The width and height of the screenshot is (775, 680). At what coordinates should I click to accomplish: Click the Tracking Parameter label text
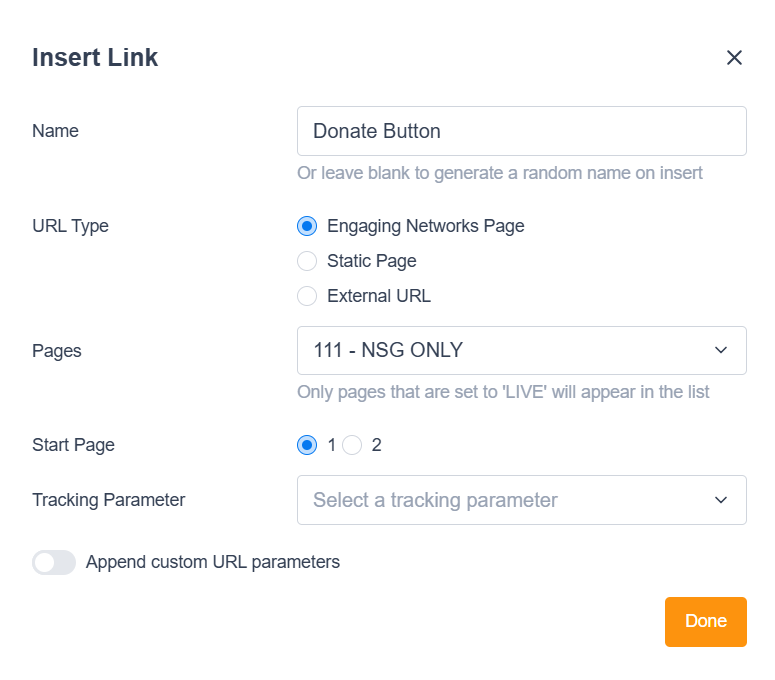(x=109, y=500)
